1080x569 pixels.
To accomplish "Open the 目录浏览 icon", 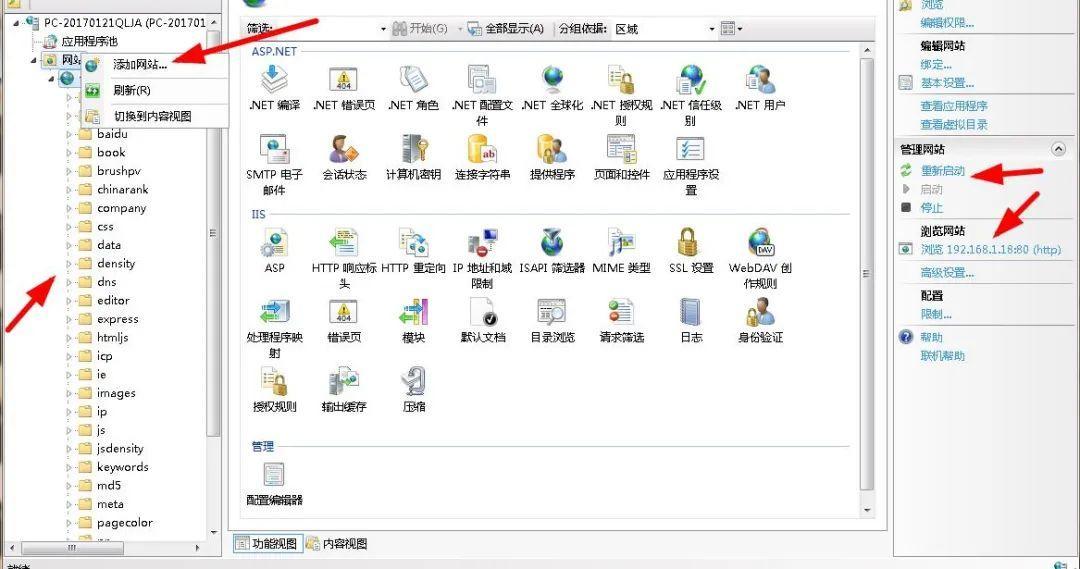I will point(552,312).
